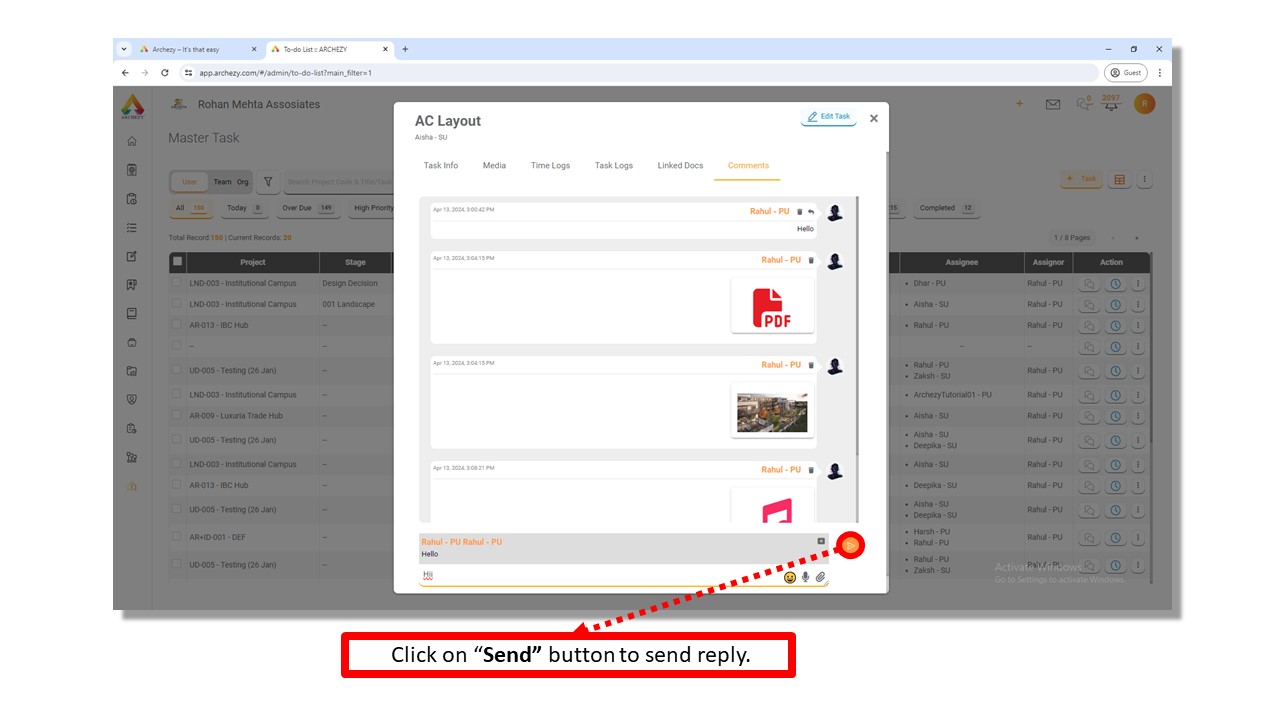The width and height of the screenshot is (1280, 720).
Task: Select the Org filter toggle
Action: point(243,182)
